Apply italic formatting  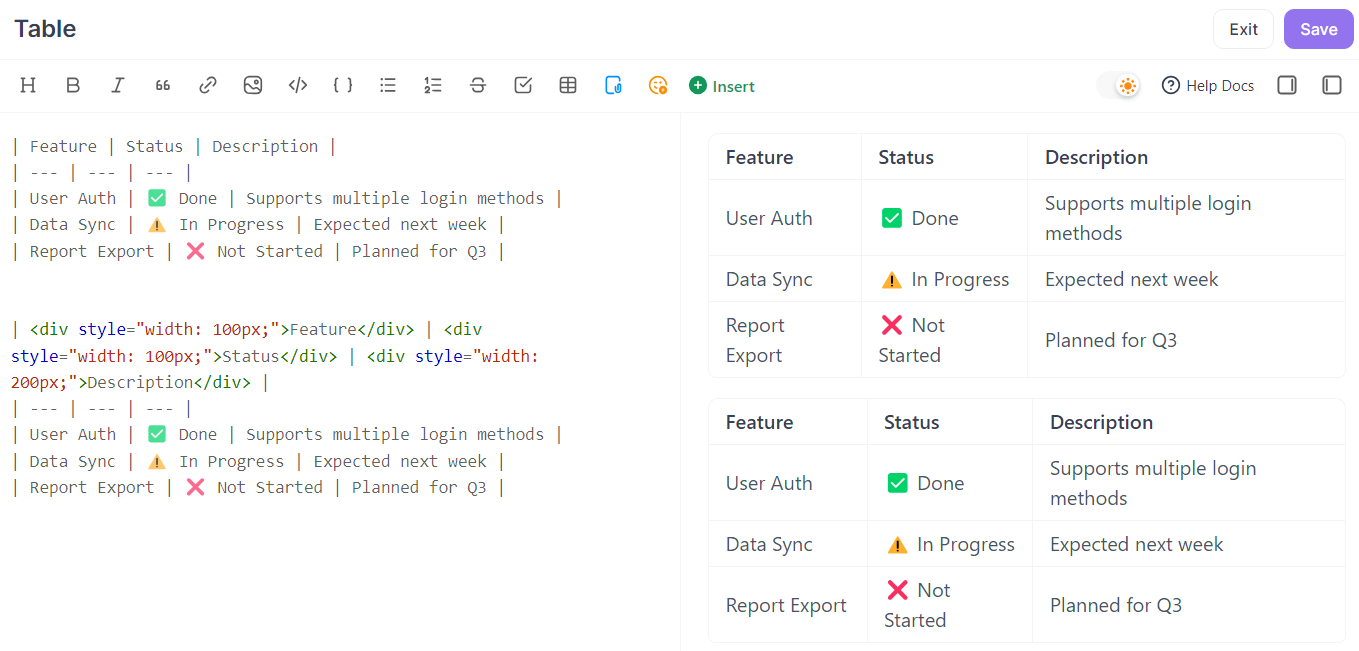coord(118,86)
